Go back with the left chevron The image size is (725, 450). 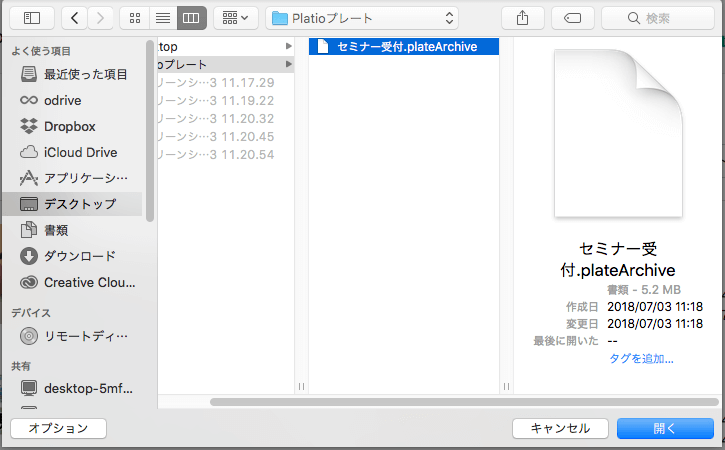[x=75, y=18]
